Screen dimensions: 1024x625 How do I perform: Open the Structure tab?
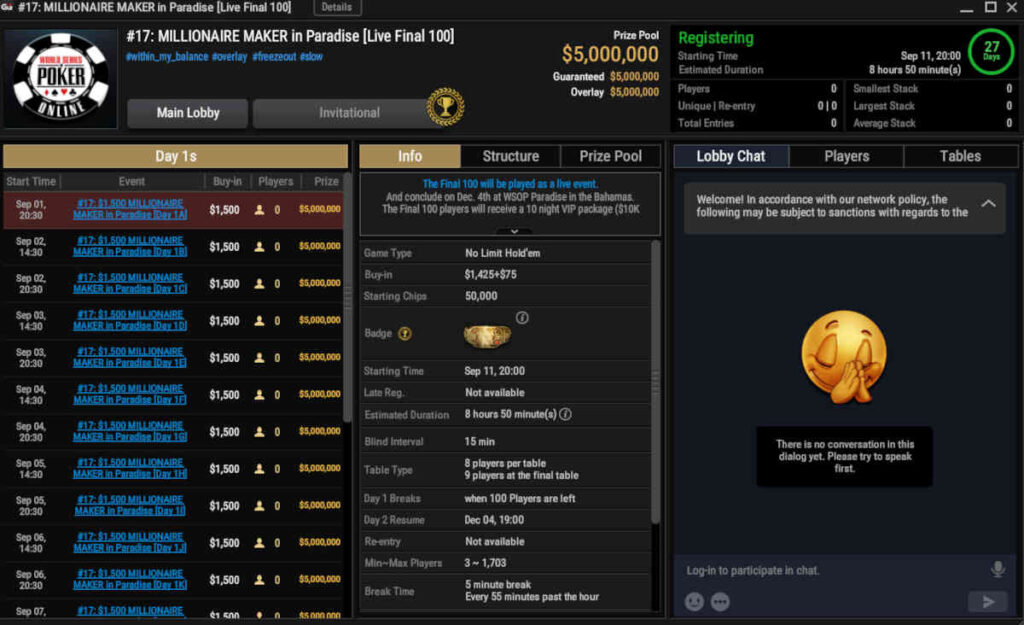[511, 156]
